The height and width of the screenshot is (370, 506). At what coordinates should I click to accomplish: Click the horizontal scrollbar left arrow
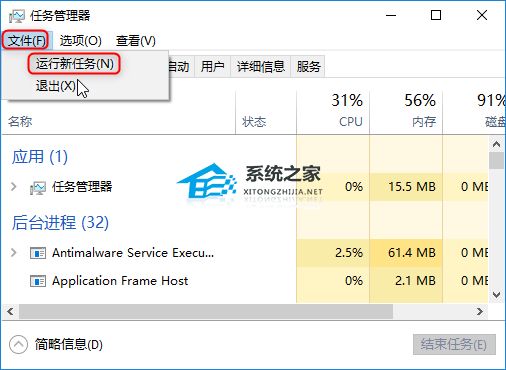click(x=10, y=312)
